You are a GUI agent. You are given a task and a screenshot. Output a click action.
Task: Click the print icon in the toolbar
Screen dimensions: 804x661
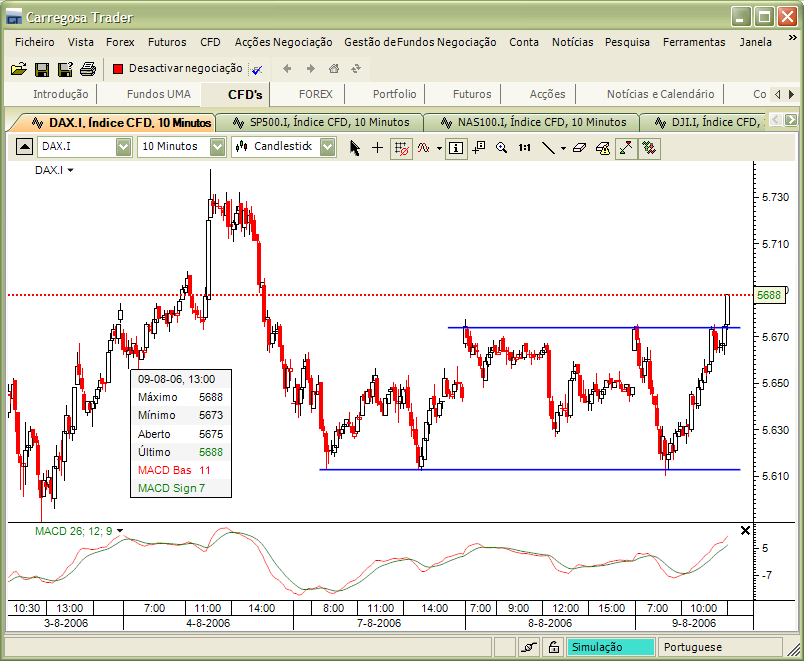88,68
